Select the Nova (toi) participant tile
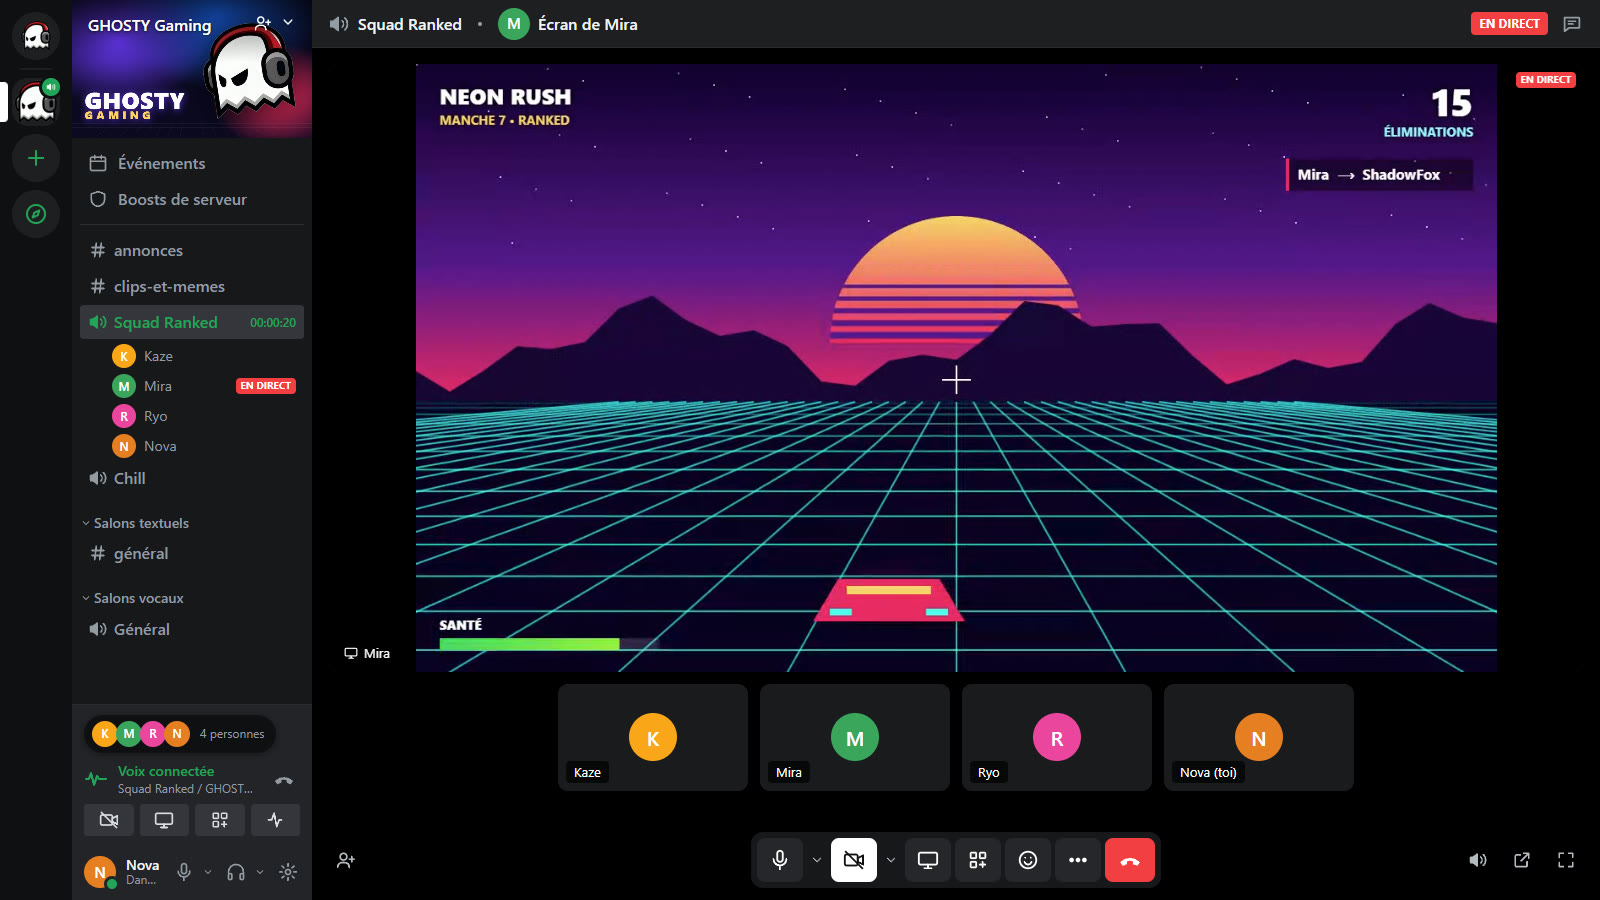Image resolution: width=1600 pixels, height=900 pixels. [x=1259, y=737]
